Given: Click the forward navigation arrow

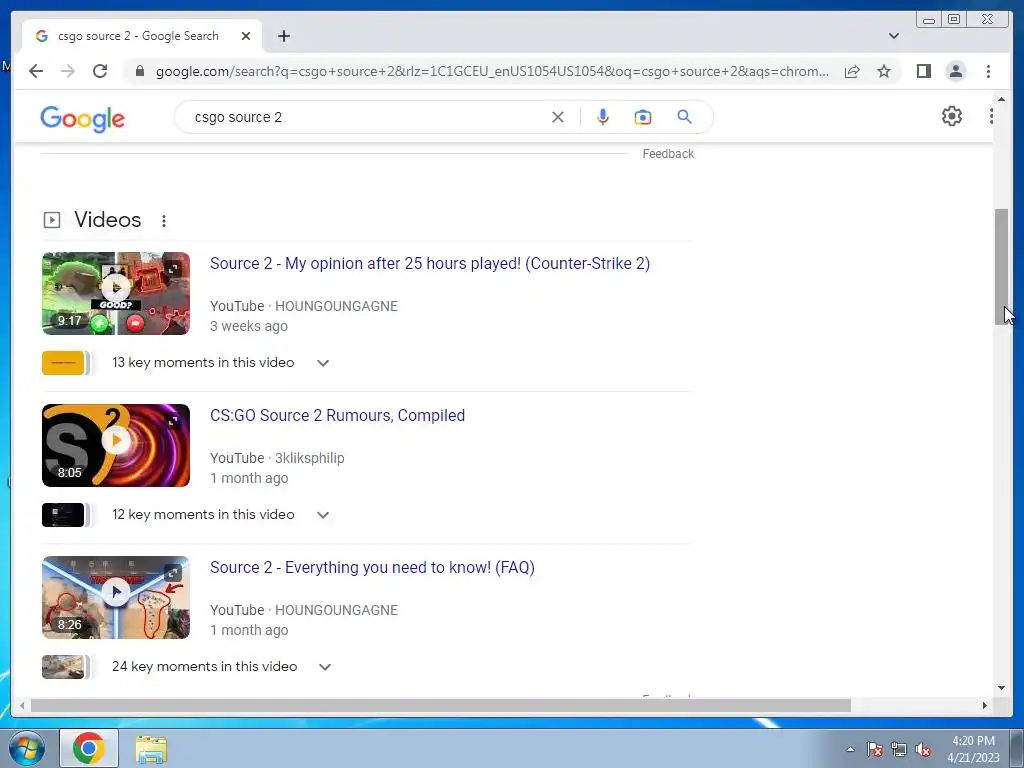Looking at the screenshot, I should click(x=68, y=71).
